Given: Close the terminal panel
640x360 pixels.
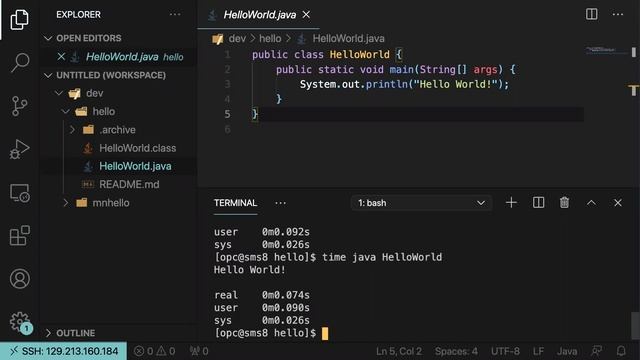Looking at the screenshot, I should [618, 202].
